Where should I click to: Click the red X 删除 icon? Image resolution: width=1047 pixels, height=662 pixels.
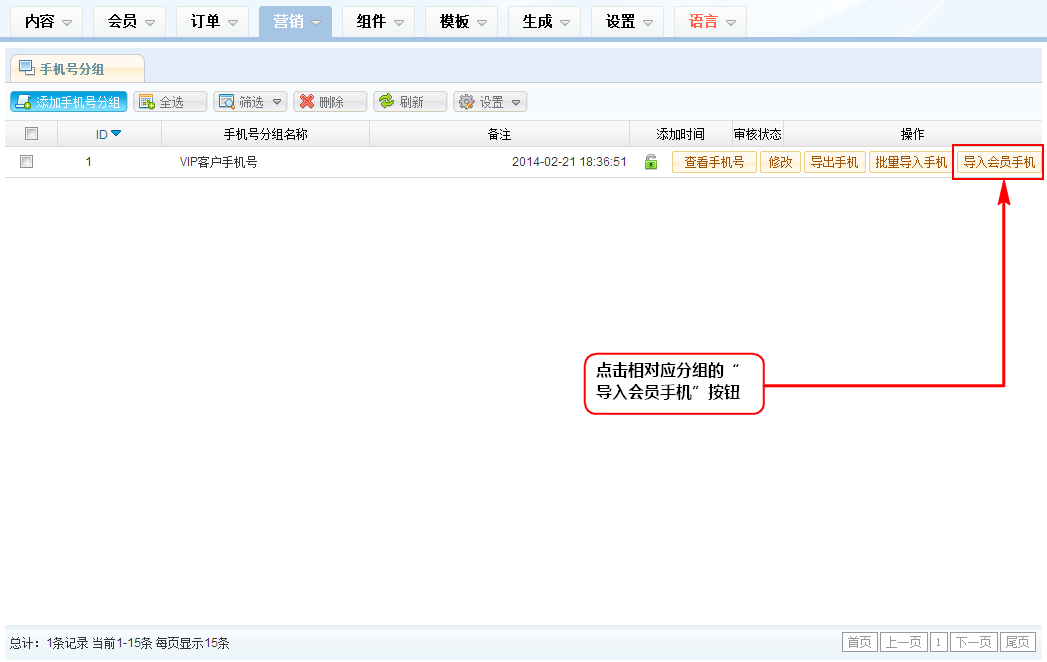tap(306, 102)
